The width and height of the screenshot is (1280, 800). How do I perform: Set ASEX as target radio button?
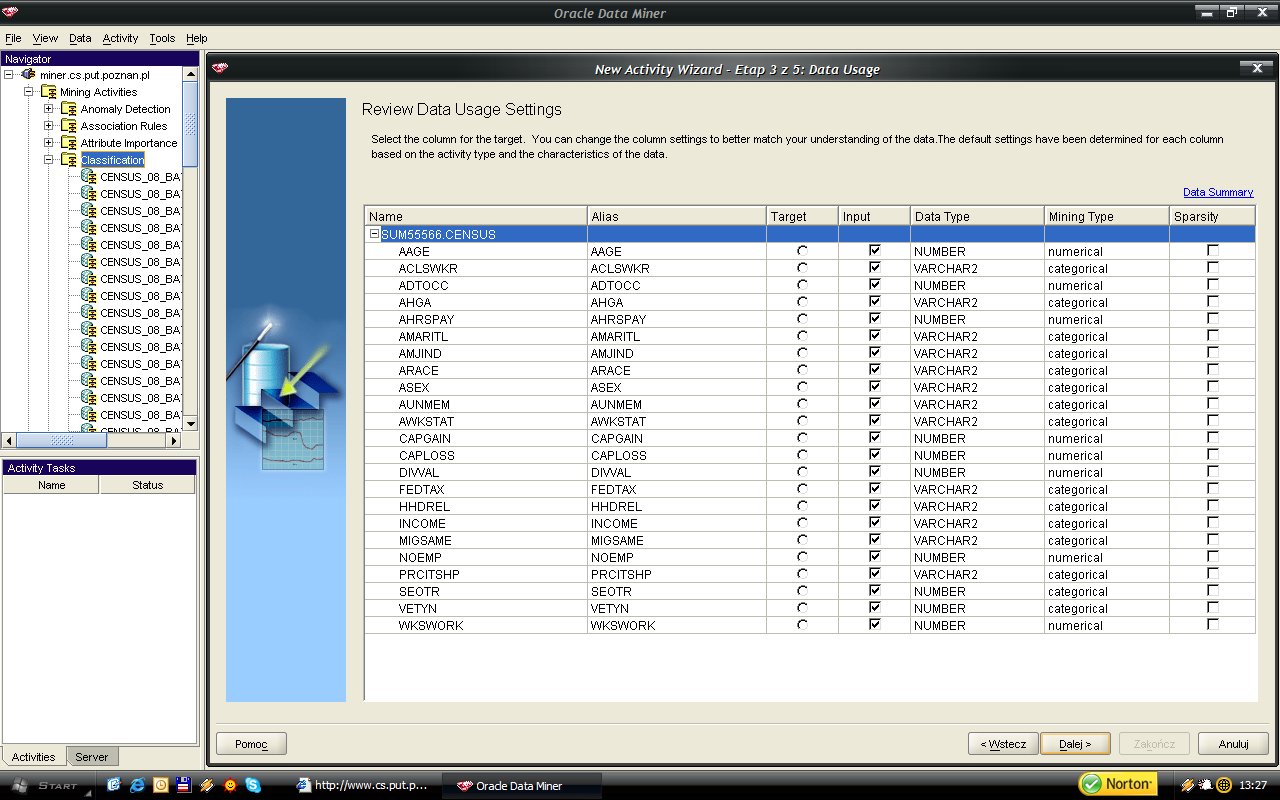coord(802,387)
